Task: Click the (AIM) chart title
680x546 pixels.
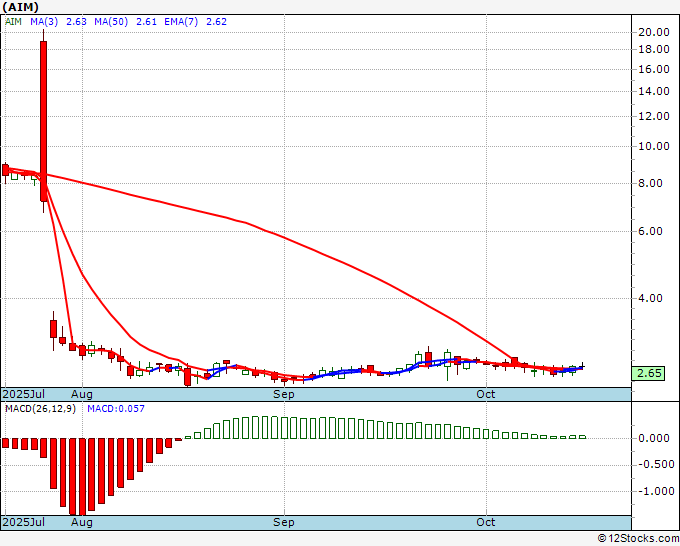Action: [x=20, y=7]
